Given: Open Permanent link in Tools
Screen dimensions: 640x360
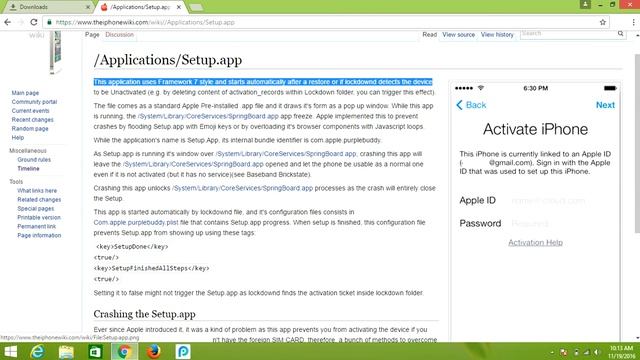Looking at the screenshot, I should point(37,227).
